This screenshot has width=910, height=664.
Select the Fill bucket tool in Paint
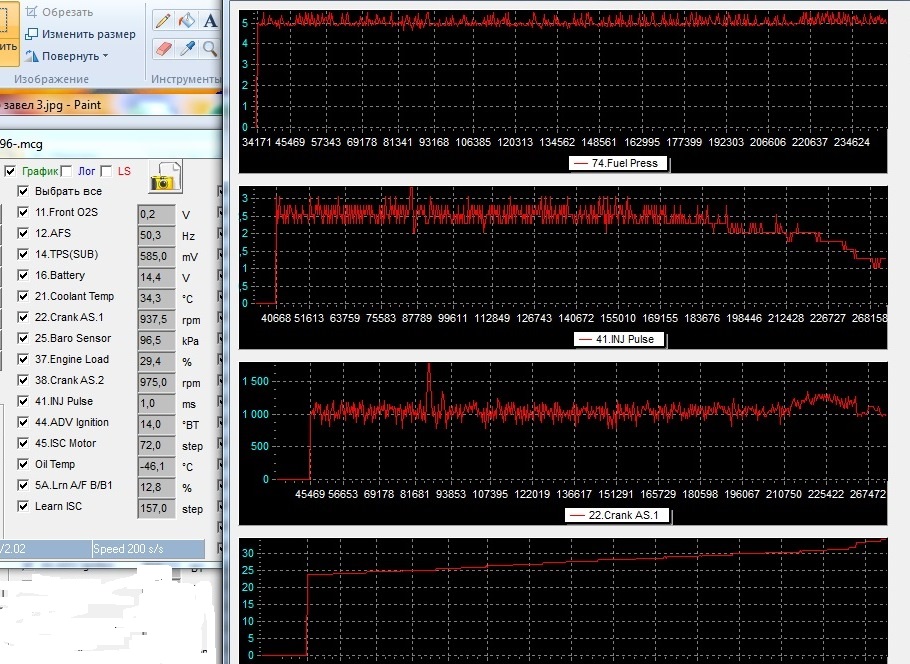tap(187, 20)
